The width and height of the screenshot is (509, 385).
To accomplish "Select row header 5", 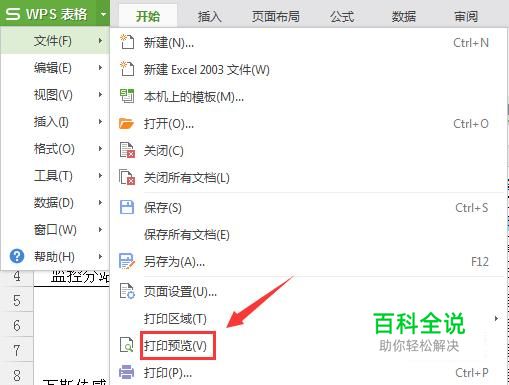I will pos(17,300).
